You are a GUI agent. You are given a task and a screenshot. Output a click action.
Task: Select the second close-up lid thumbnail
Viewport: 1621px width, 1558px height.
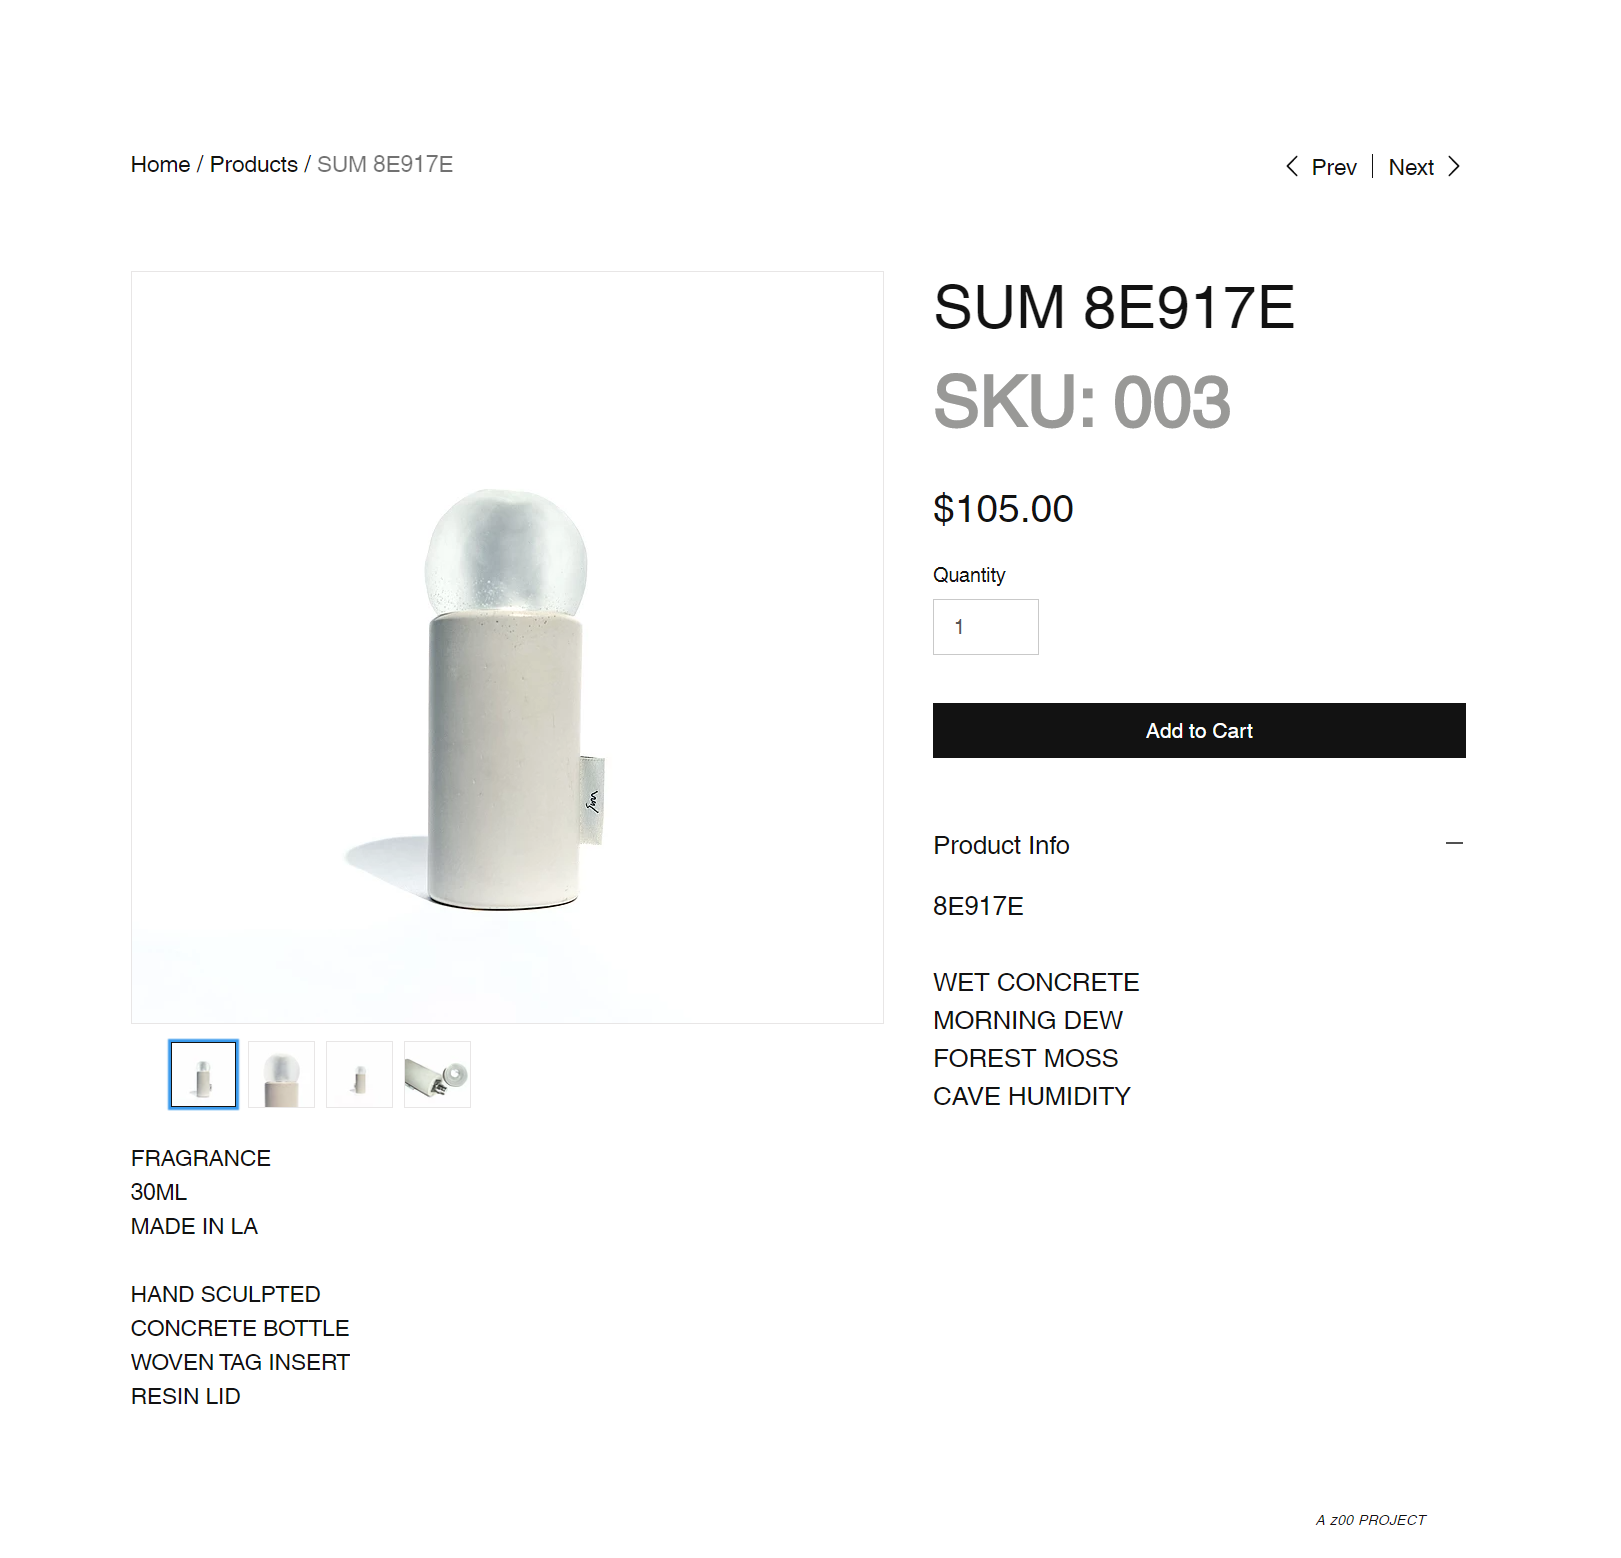[x=282, y=1075]
